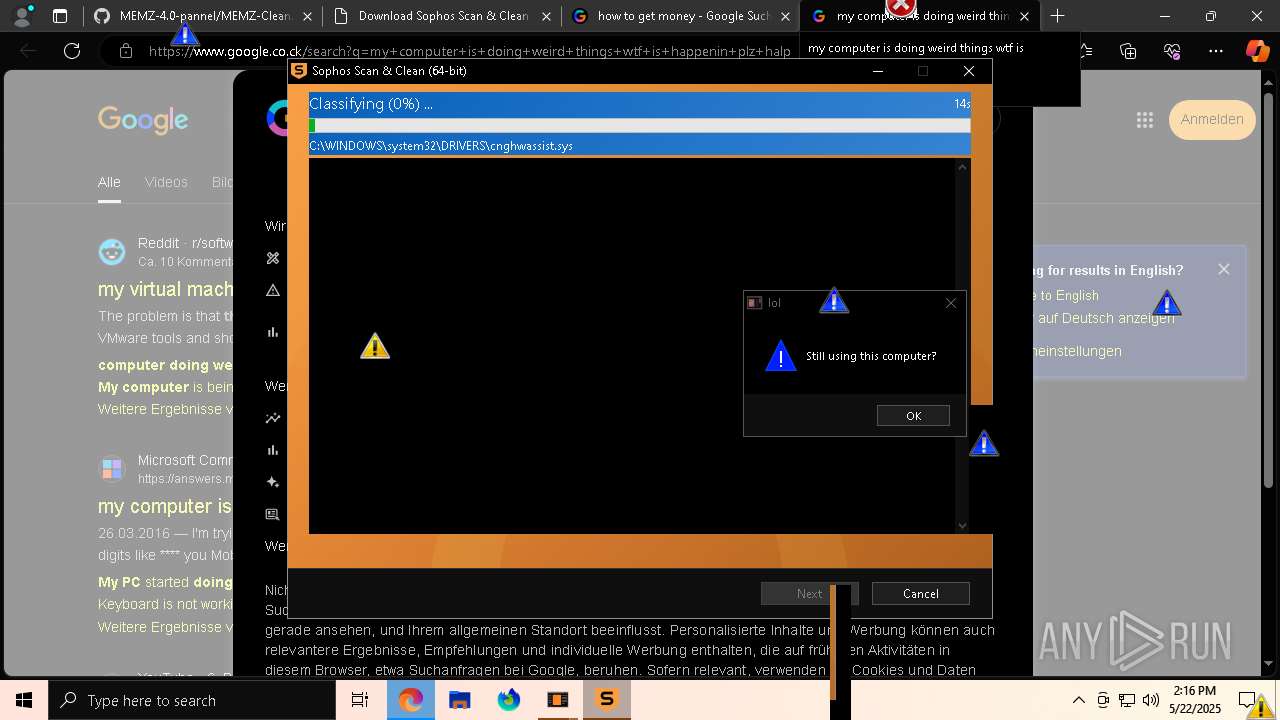Viewport: 1280px width, 720px height.
Task: Open Microsoft Edge taskbar icon
Action: 410,700
